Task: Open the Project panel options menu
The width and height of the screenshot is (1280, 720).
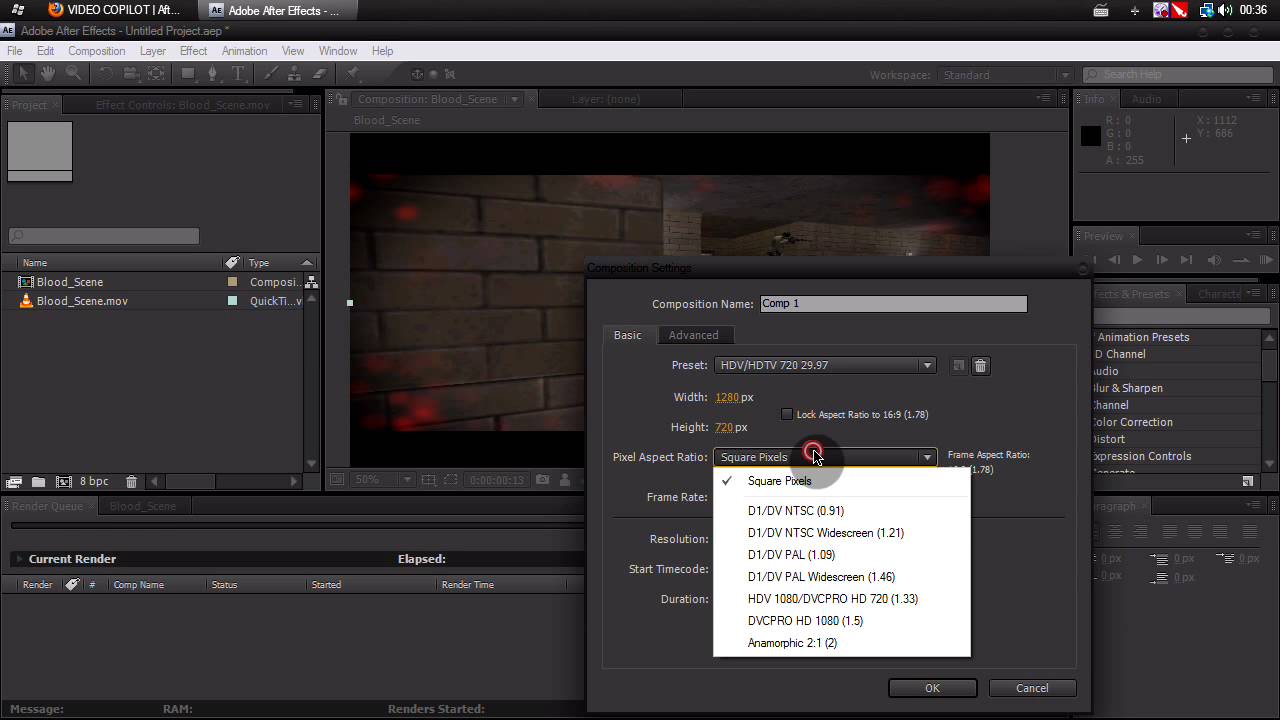Action: [x=296, y=104]
